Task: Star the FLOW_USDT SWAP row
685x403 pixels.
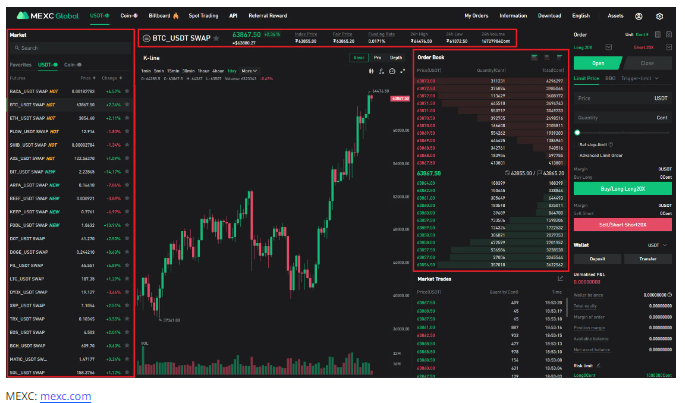Action: (x=127, y=132)
